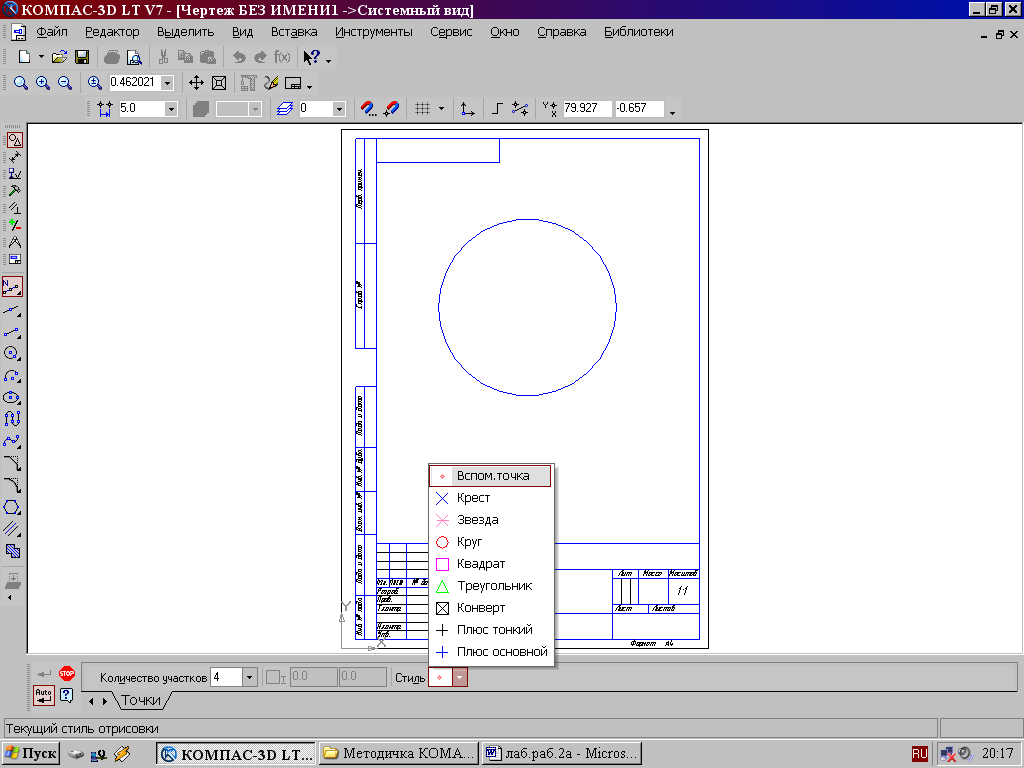Click the Pan (move view) icon
Viewport: 1024px width, 768px height.
[x=196, y=83]
